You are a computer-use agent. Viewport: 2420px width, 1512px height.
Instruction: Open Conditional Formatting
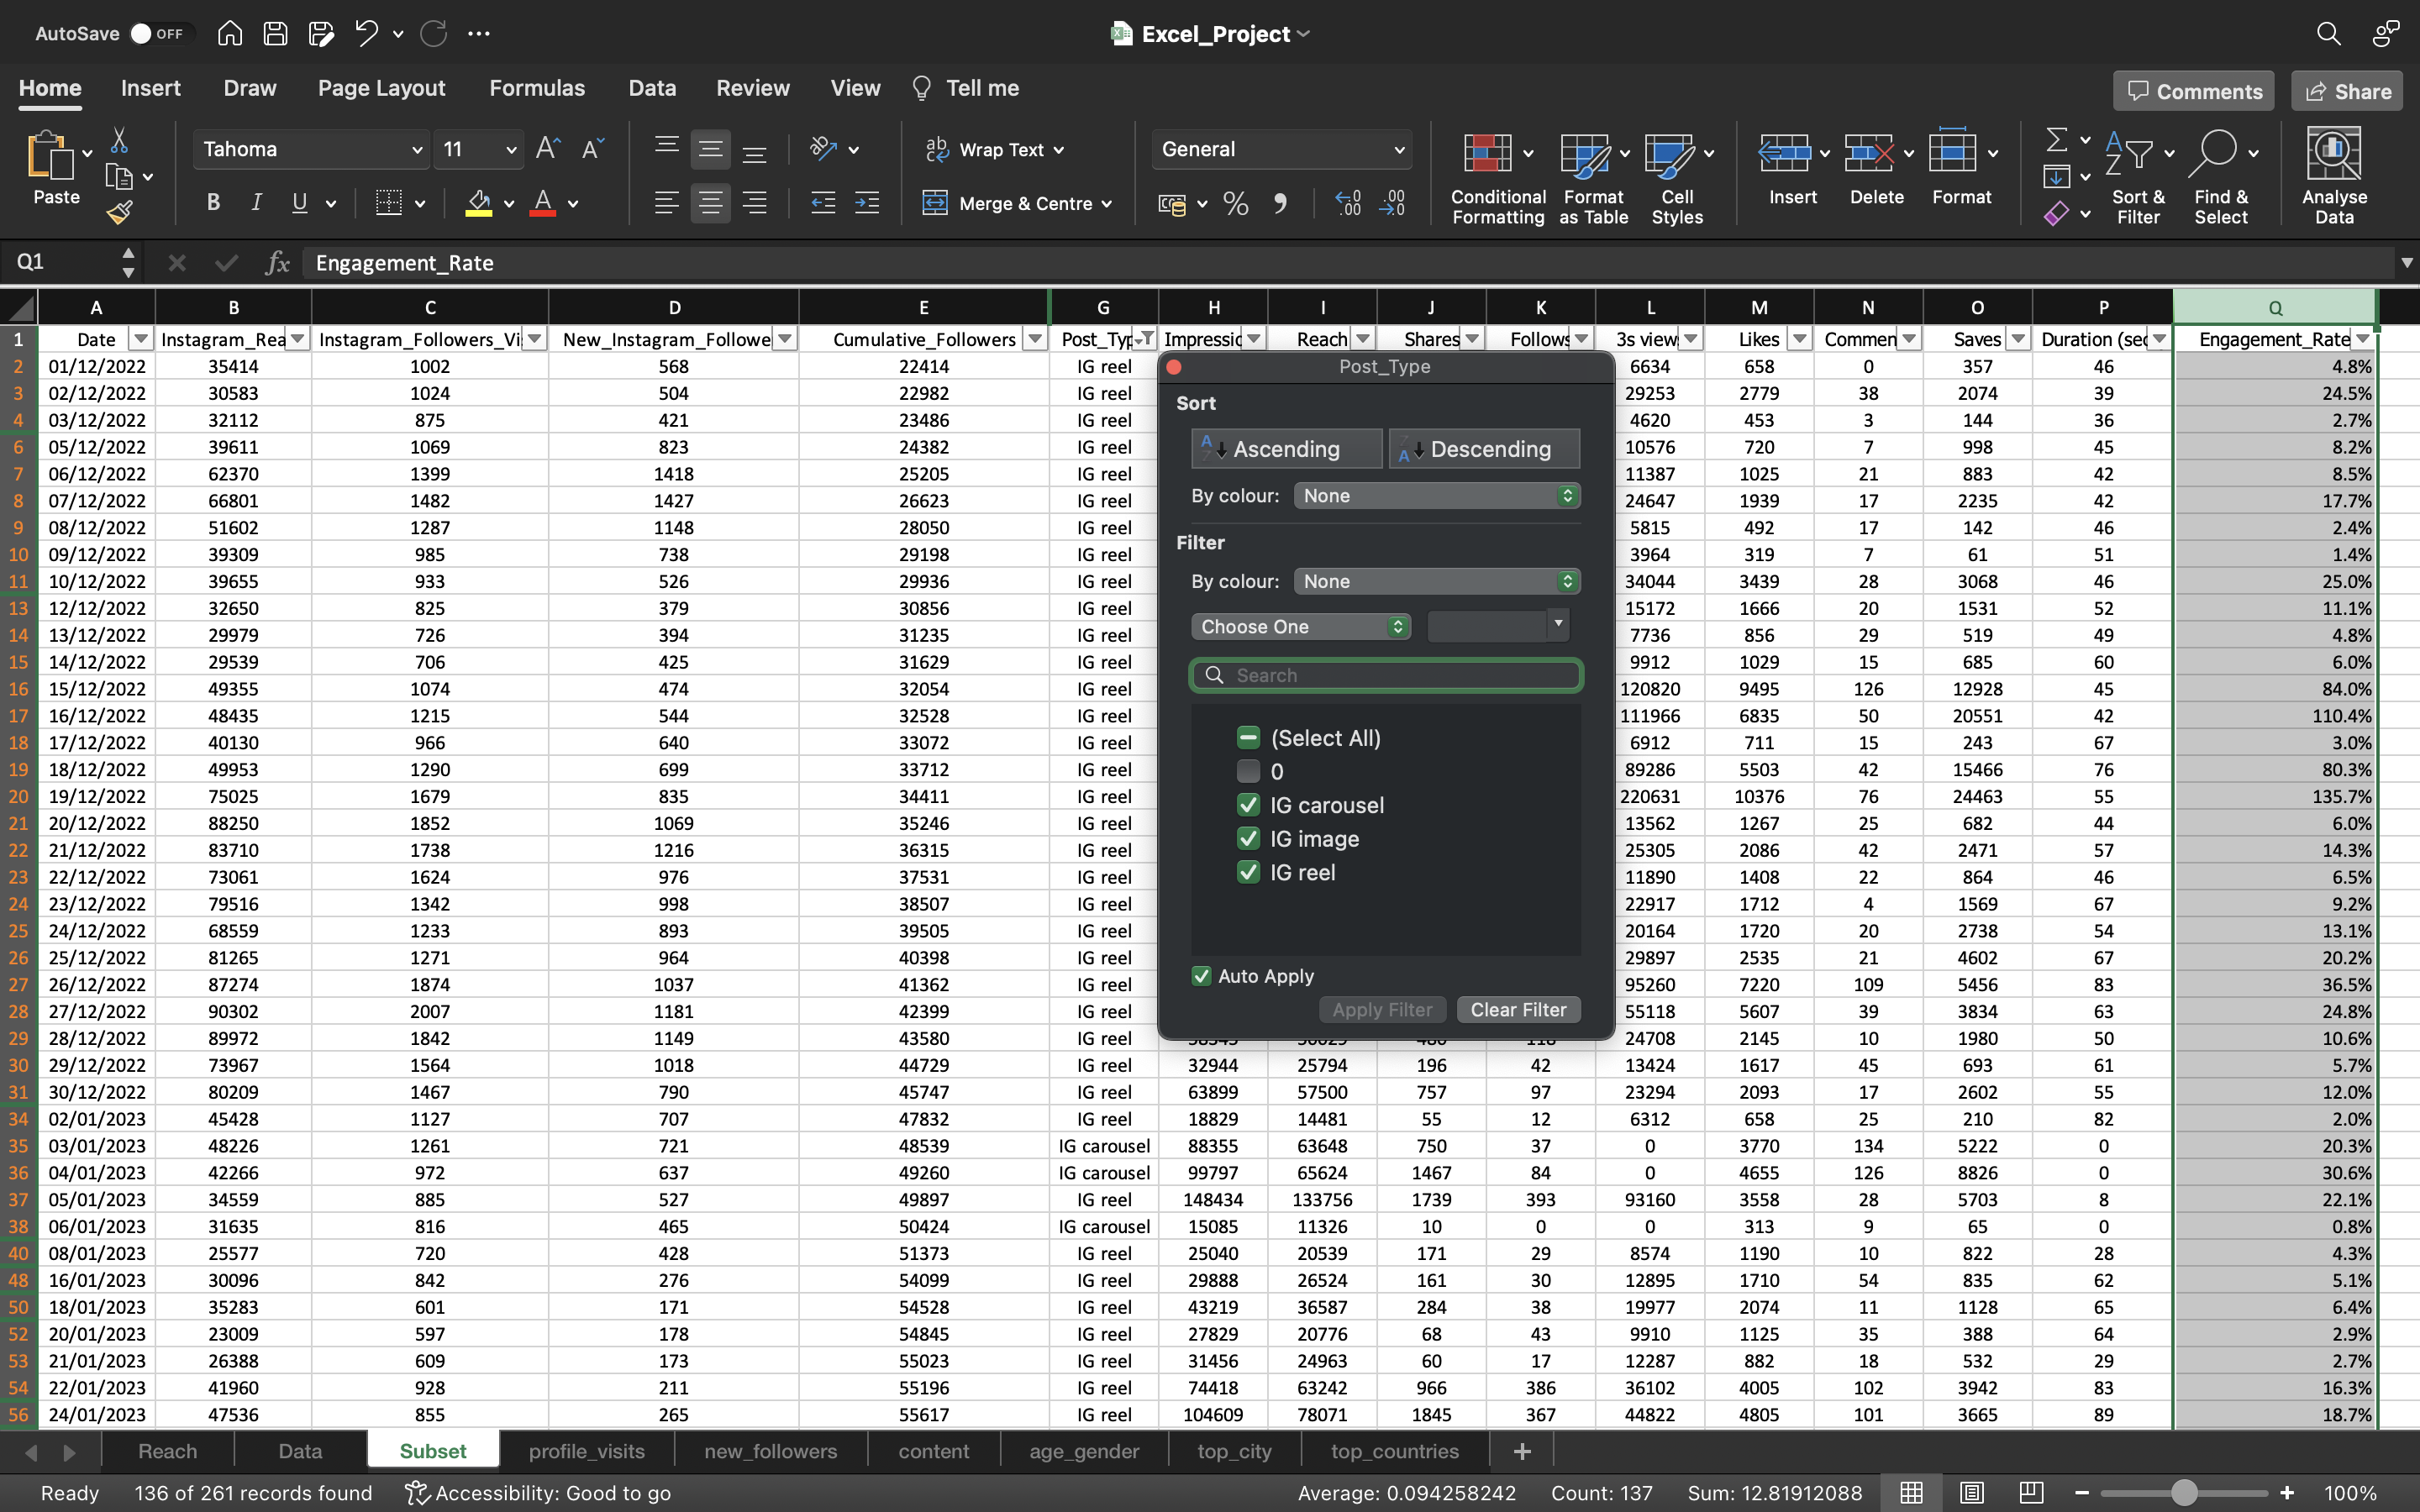coord(1498,178)
